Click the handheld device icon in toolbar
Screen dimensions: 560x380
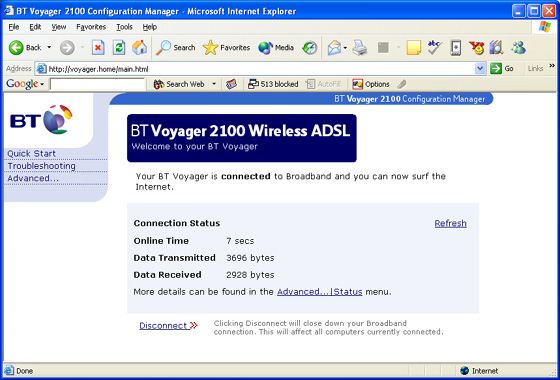(456, 48)
